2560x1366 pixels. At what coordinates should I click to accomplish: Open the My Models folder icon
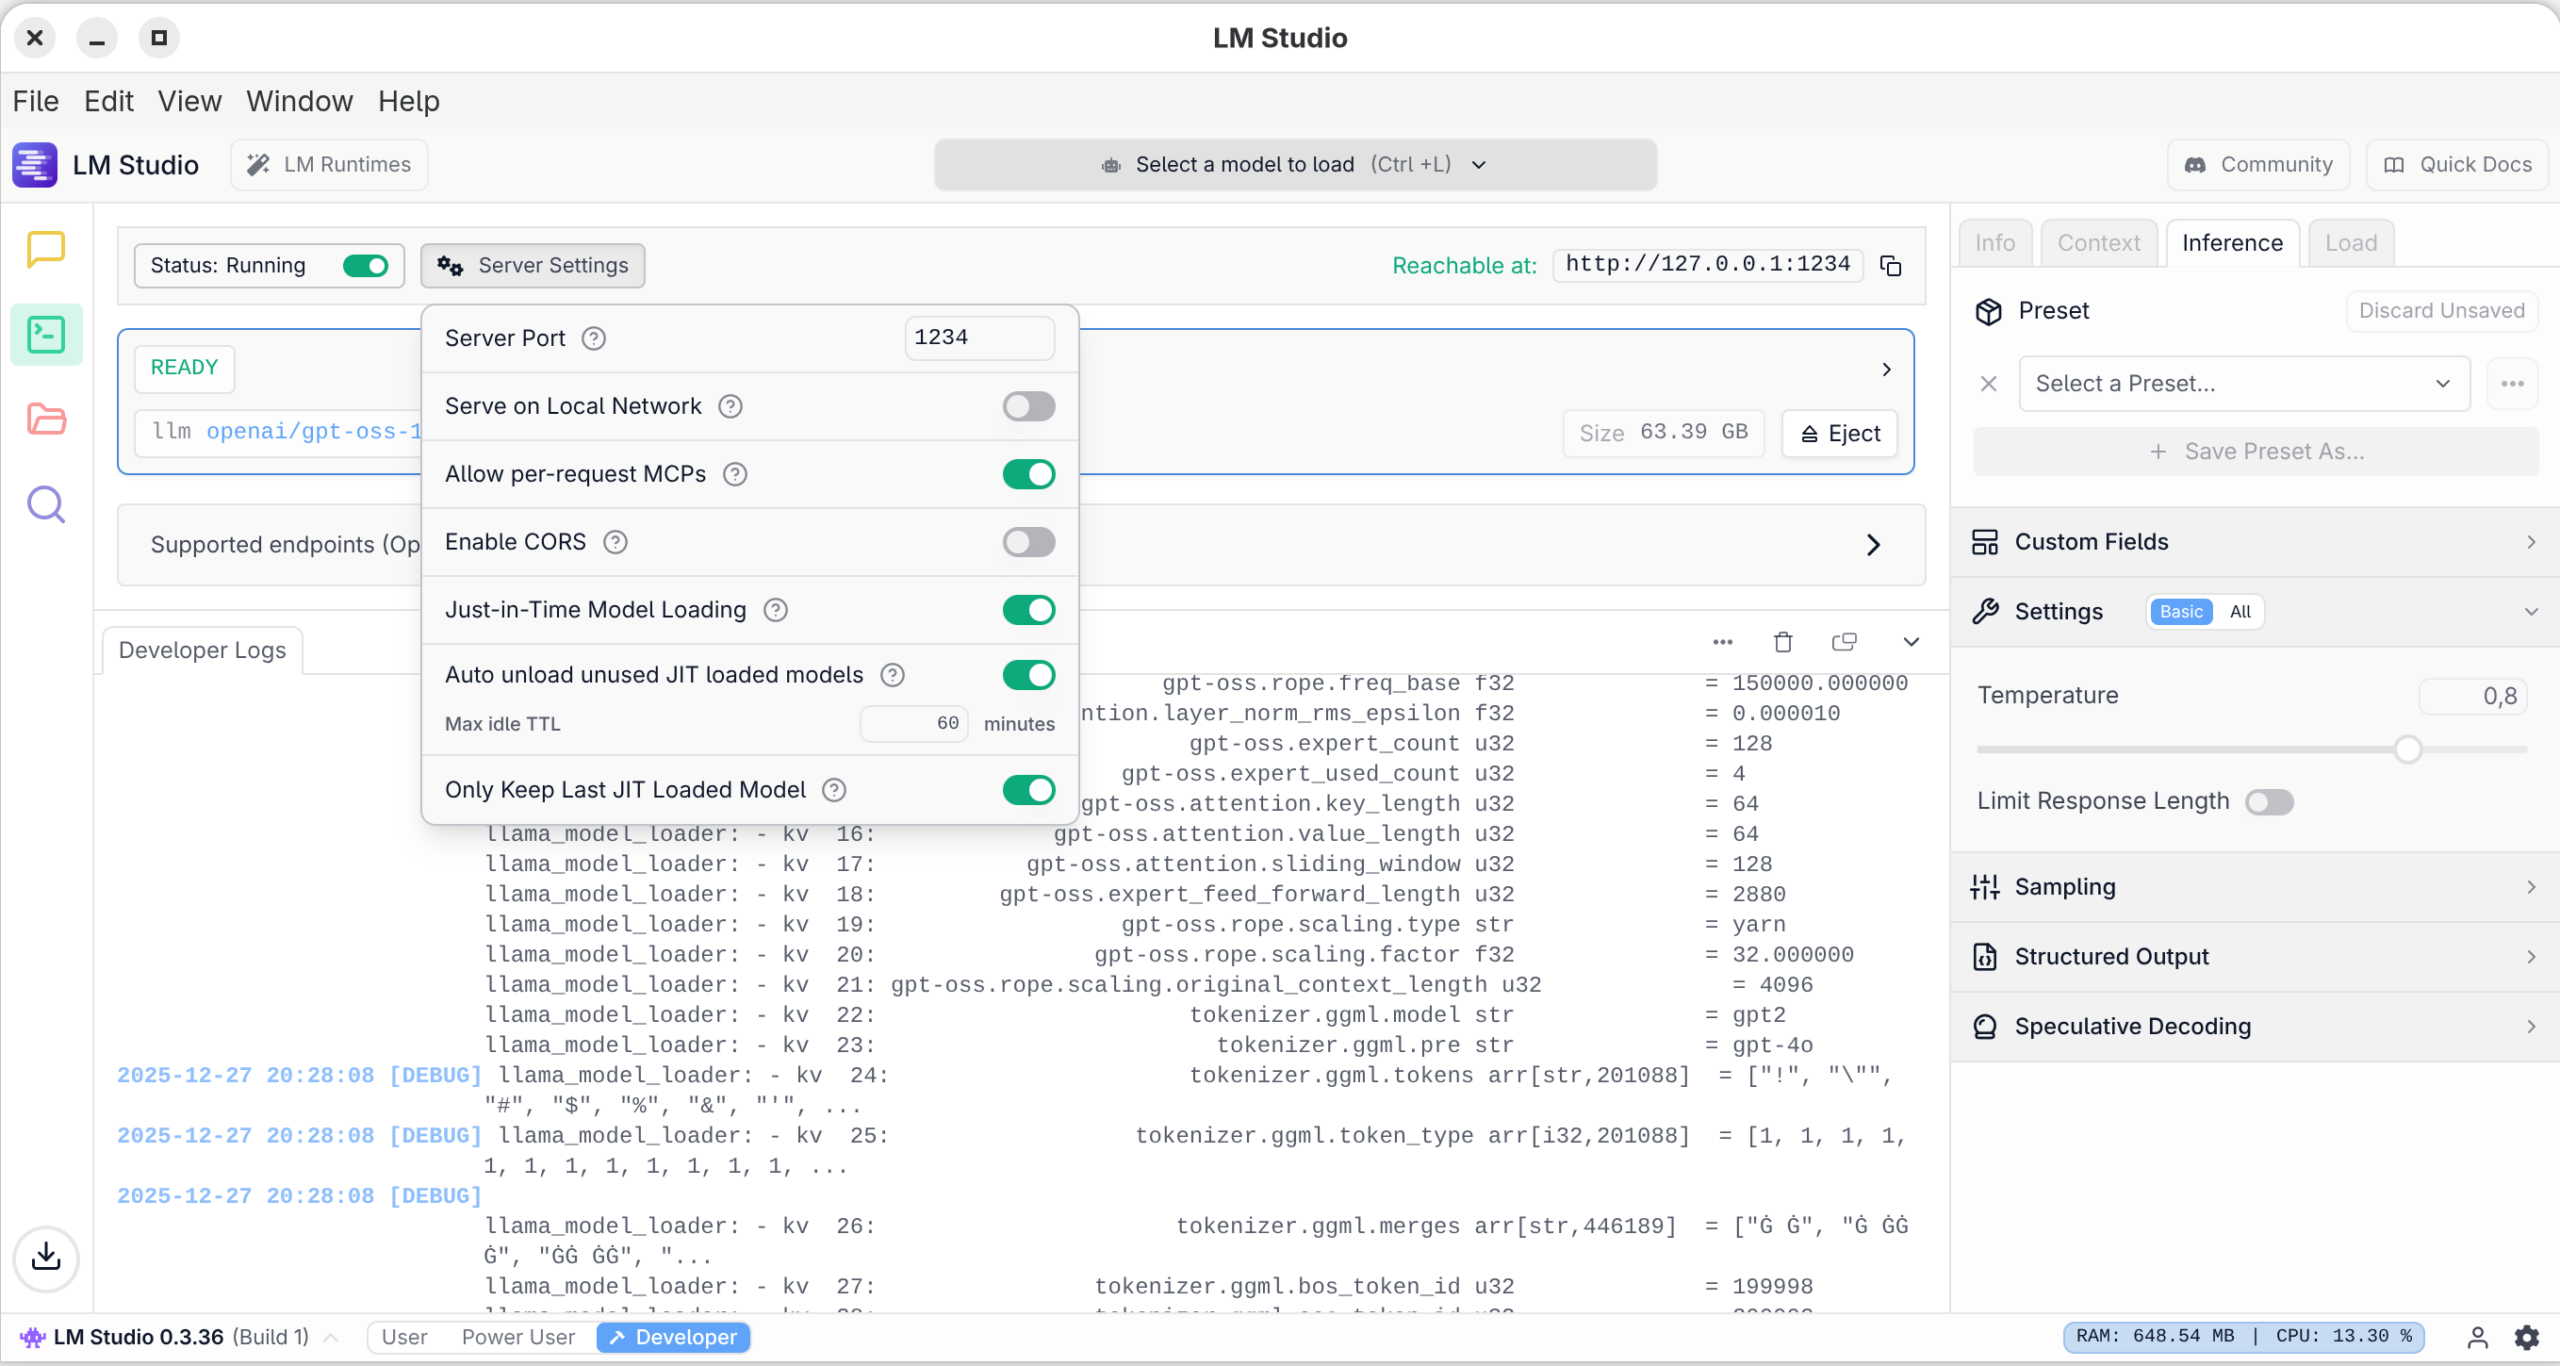tap(46, 419)
